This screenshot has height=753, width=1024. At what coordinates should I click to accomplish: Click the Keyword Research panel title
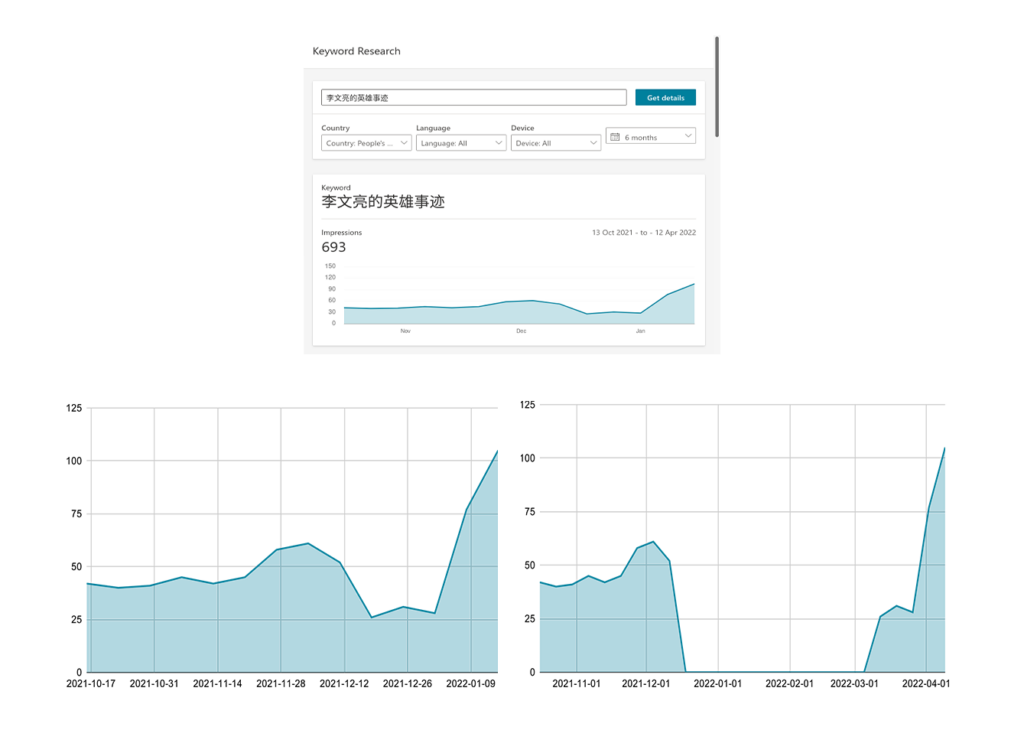click(x=355, y=51)
